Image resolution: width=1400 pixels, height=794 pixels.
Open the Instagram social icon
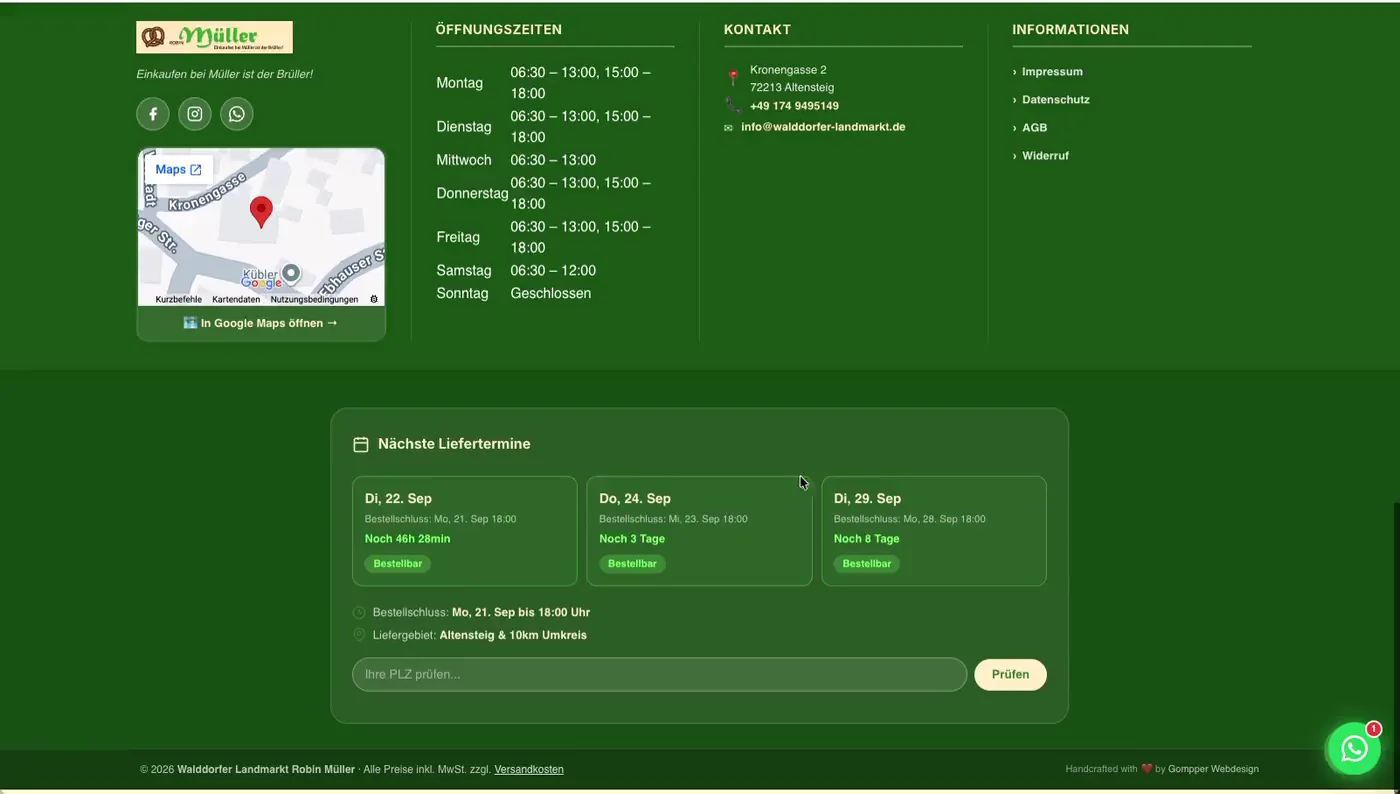click(x=195, y=114)
